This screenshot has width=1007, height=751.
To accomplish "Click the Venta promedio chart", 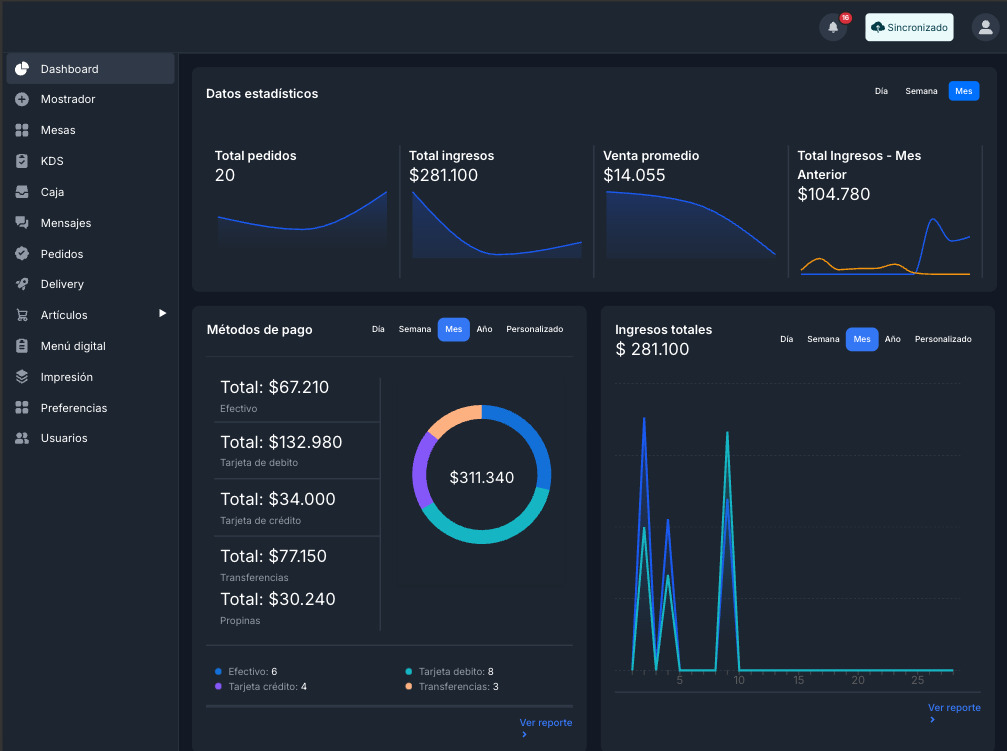I will (690, 224).
